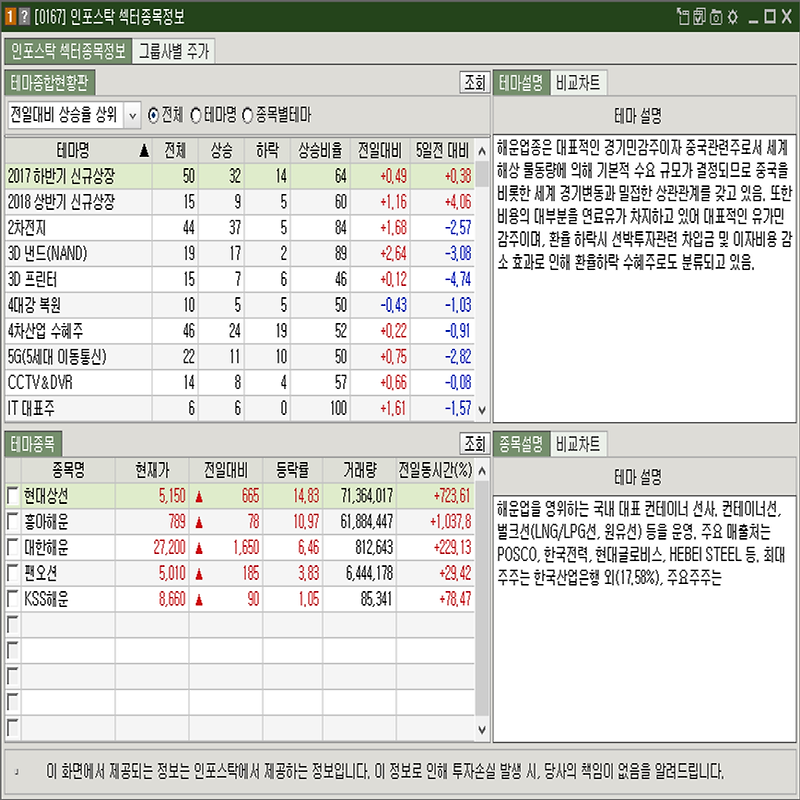Viewport: 800px width, 800px height.
Task: Select the 2018 상반기 신규상장 theme row
Action: tap(240, 202)
